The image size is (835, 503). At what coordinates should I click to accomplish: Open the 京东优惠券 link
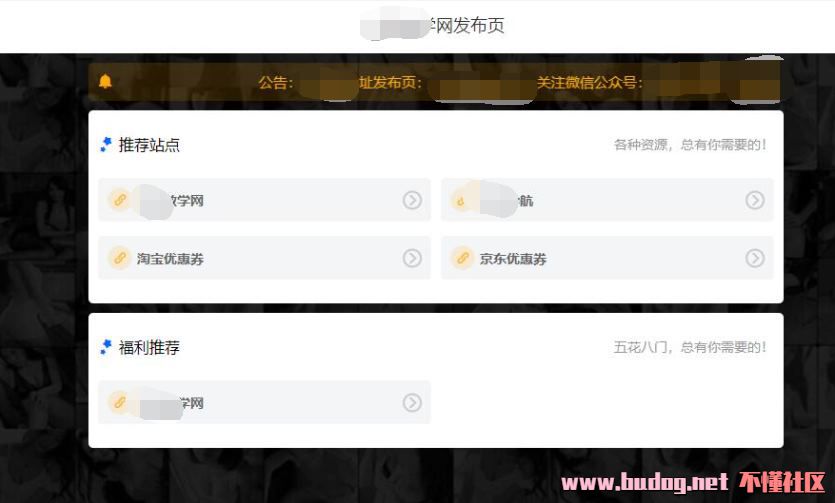(607, 258)
